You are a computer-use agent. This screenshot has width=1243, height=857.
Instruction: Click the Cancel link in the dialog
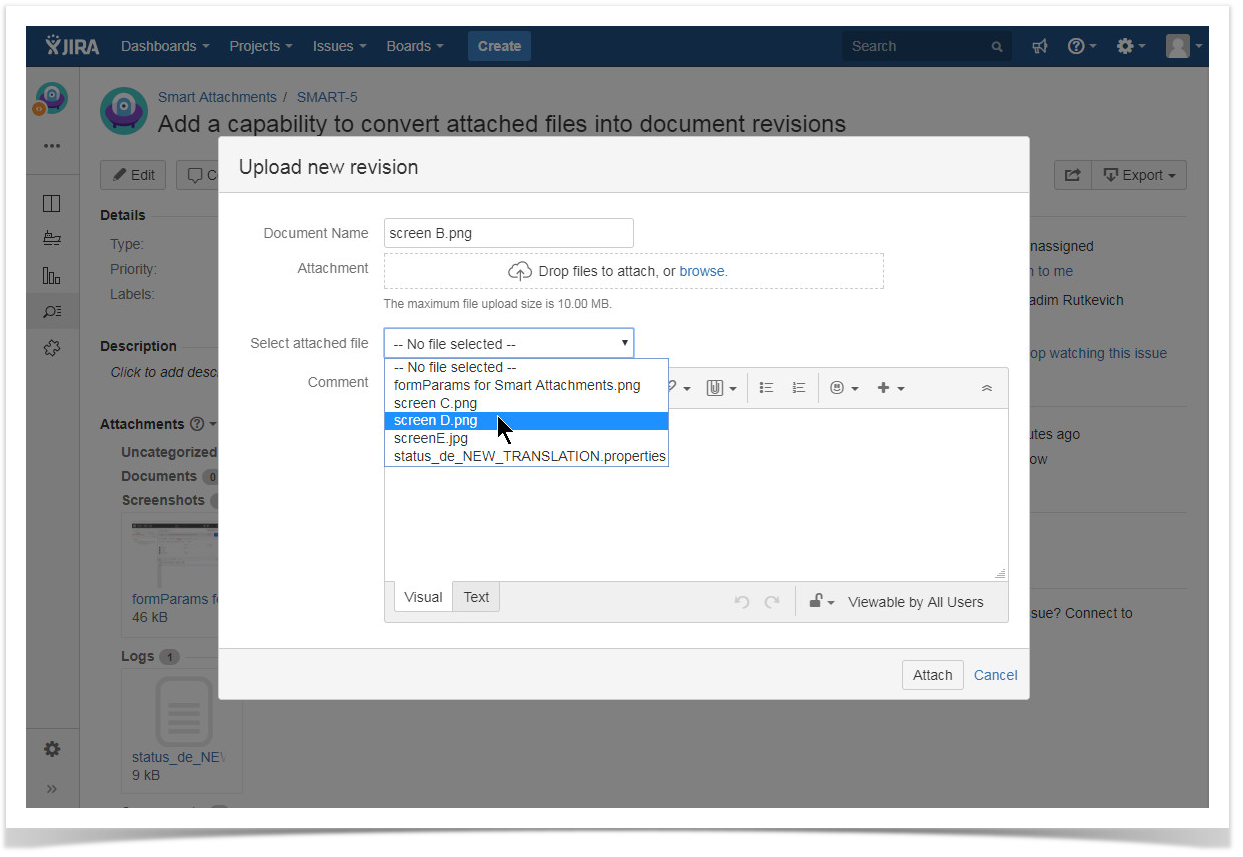pos(995,675)
